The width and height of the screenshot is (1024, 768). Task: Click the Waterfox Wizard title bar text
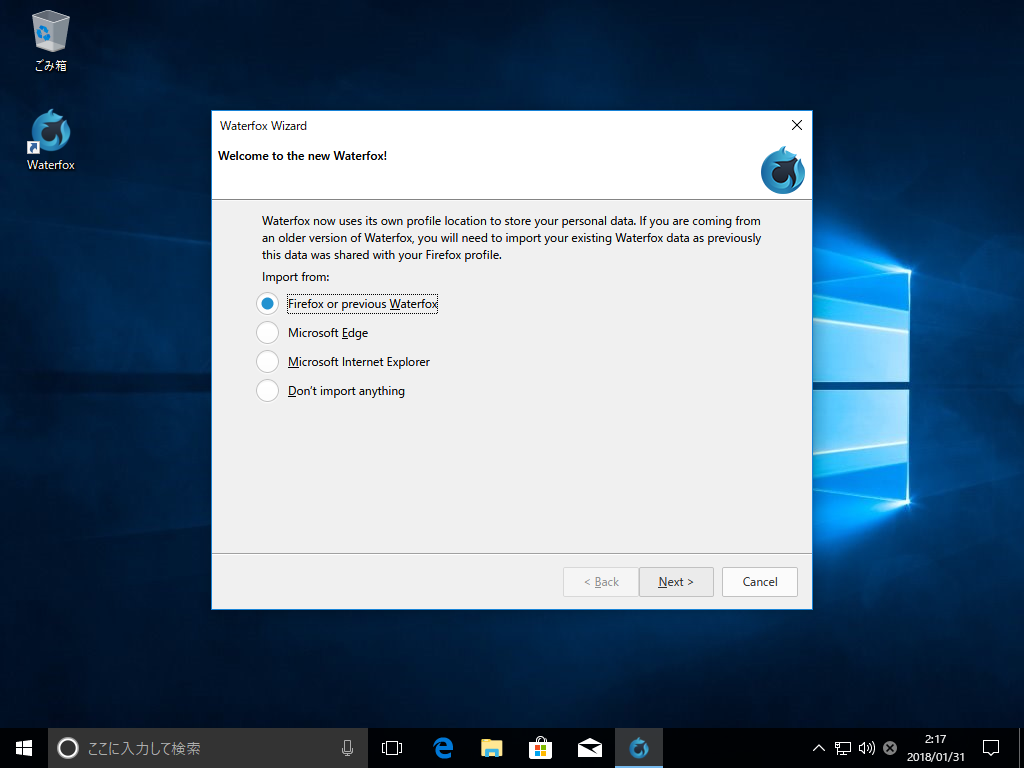(263, 125)
